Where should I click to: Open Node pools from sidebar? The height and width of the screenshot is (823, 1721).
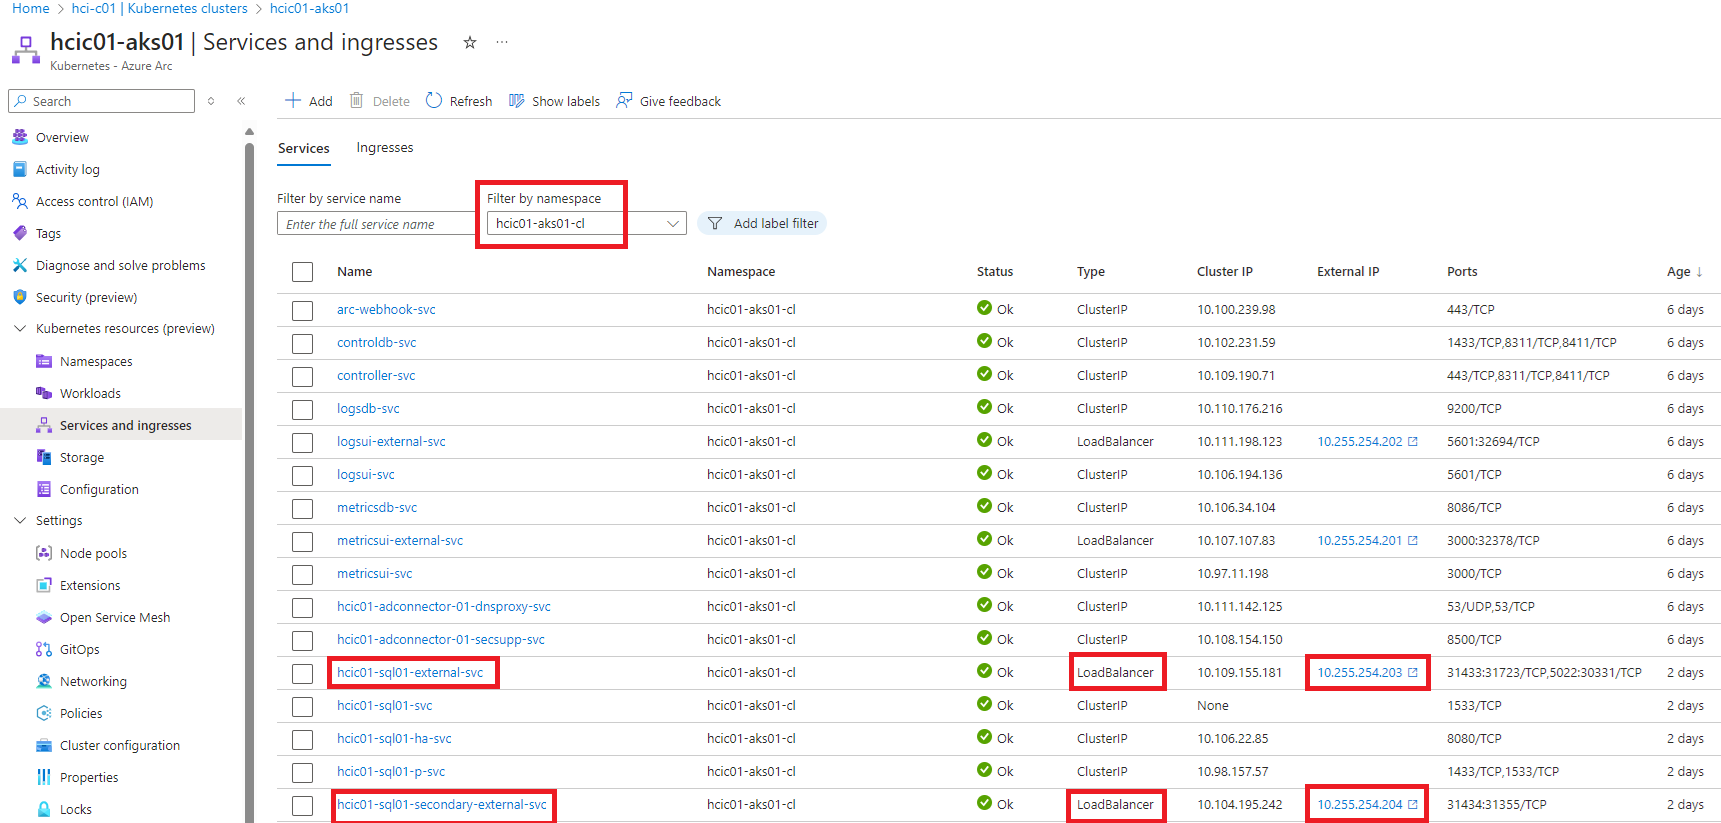pyautogui.click(x=93, y=553)
